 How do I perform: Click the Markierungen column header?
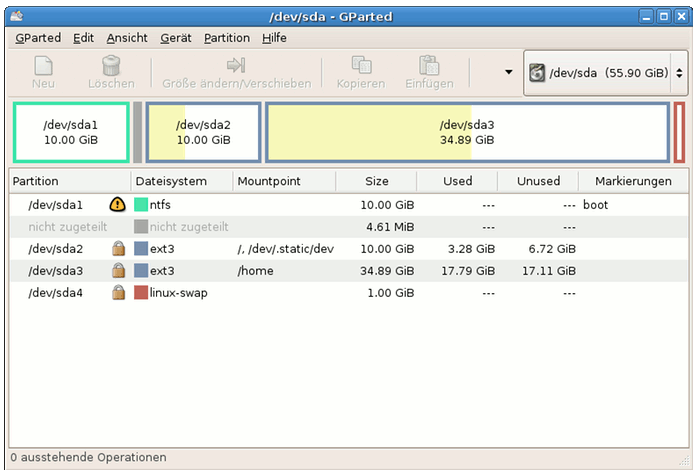point(633,181)
